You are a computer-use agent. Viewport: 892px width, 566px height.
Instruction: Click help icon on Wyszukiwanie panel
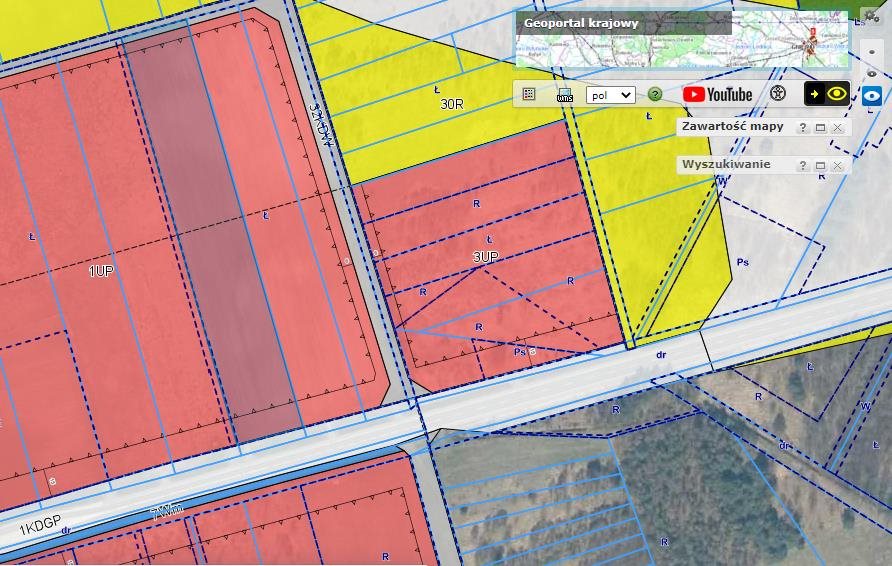pos(802,166)
